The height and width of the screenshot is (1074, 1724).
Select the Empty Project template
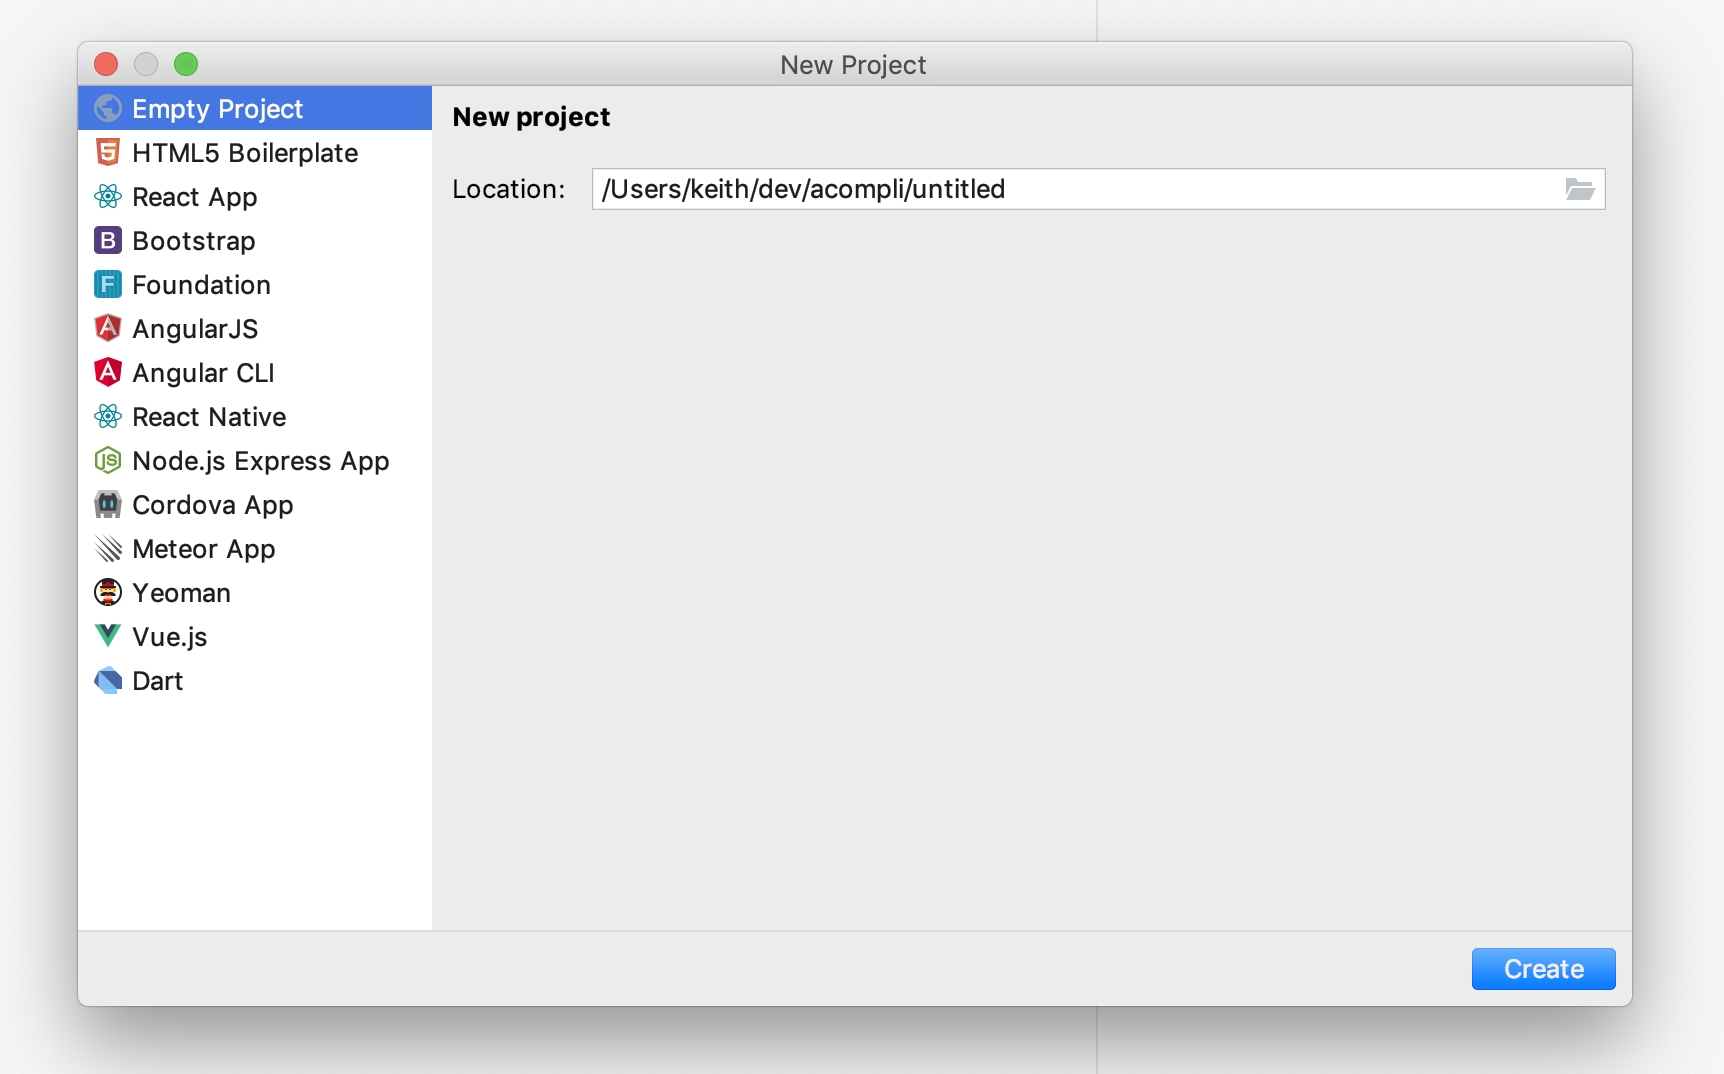217,108
